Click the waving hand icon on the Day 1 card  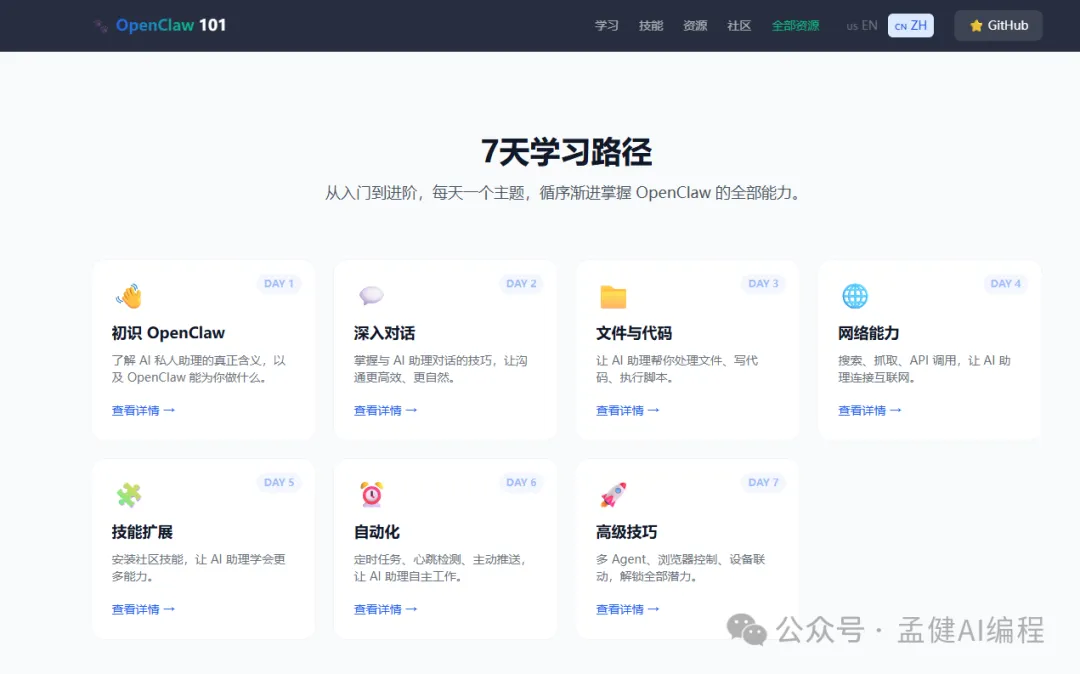129,295
